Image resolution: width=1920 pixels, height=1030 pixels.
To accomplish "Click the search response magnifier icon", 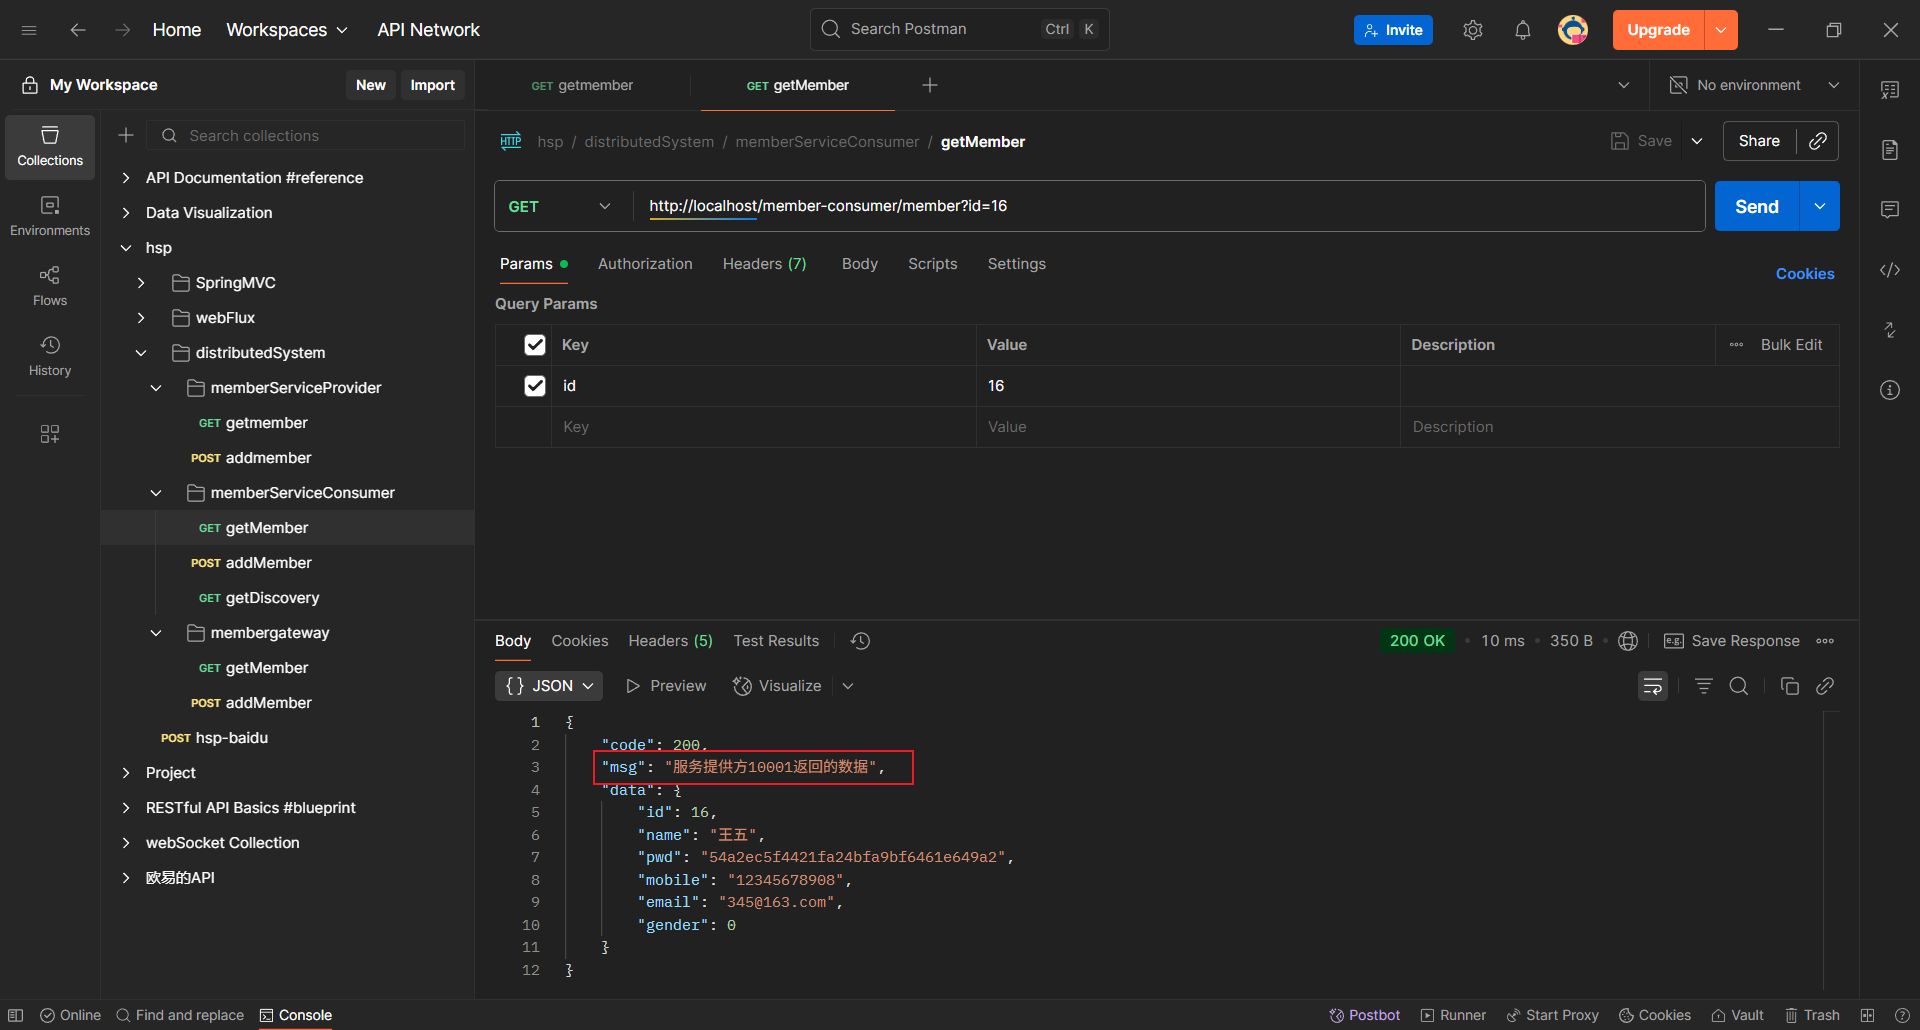I will tap(1739, 686).
